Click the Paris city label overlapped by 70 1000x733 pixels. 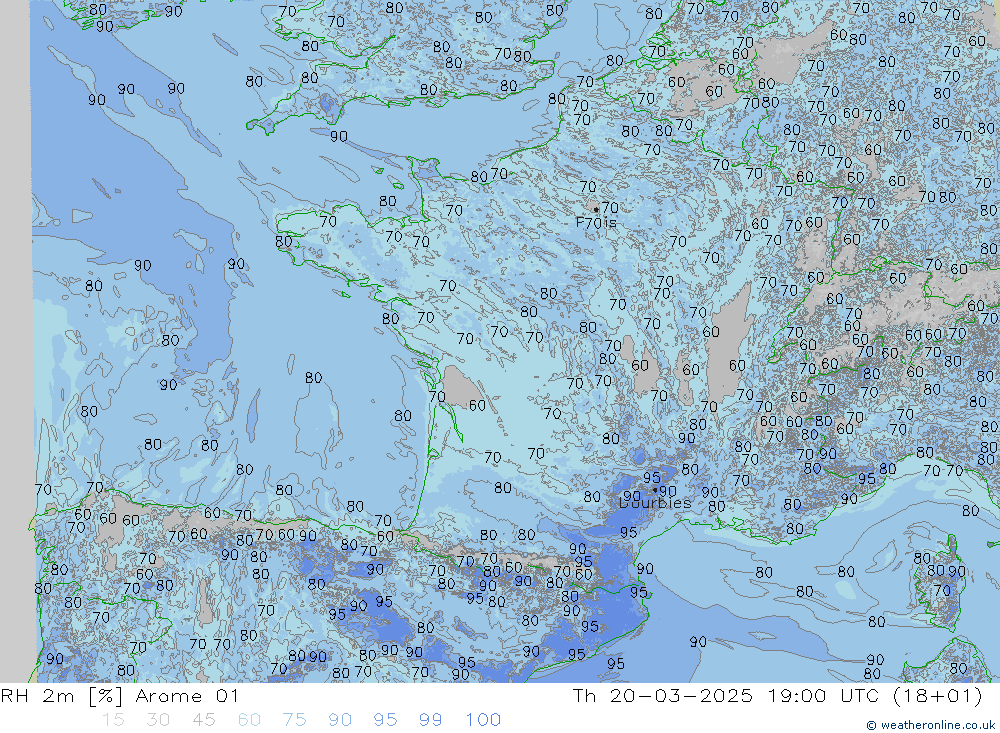(x=596, y=223)
